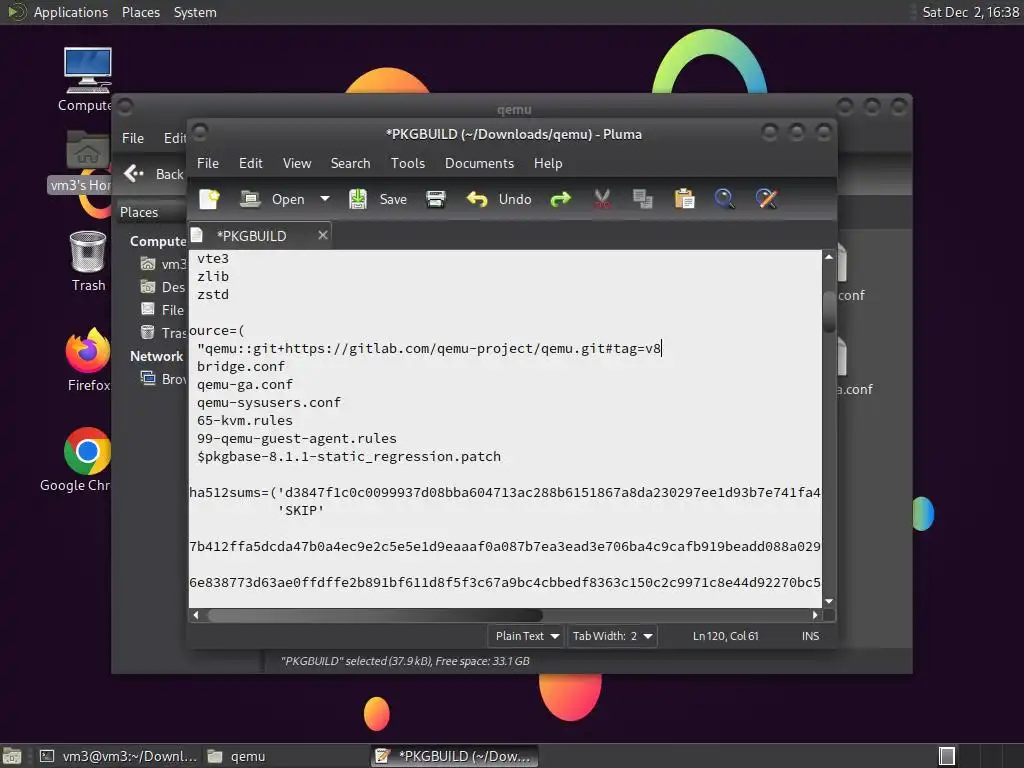Viewport: 1024px width, 768px height.
Task: Click the 'SKIP' checksum line
Action: click(x=301, y=511)
